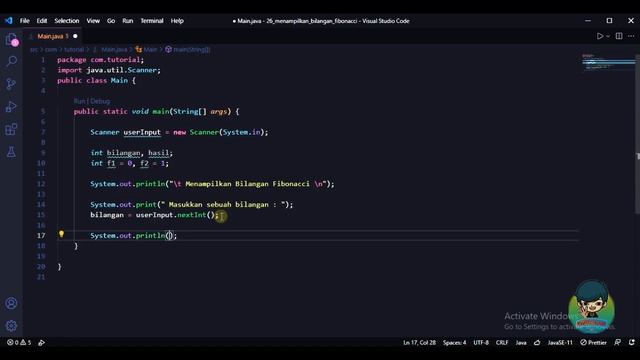The width and height of the screenshot is (640, 360).
Task: Click the args parameter on line 5
Action: (218, 111)
